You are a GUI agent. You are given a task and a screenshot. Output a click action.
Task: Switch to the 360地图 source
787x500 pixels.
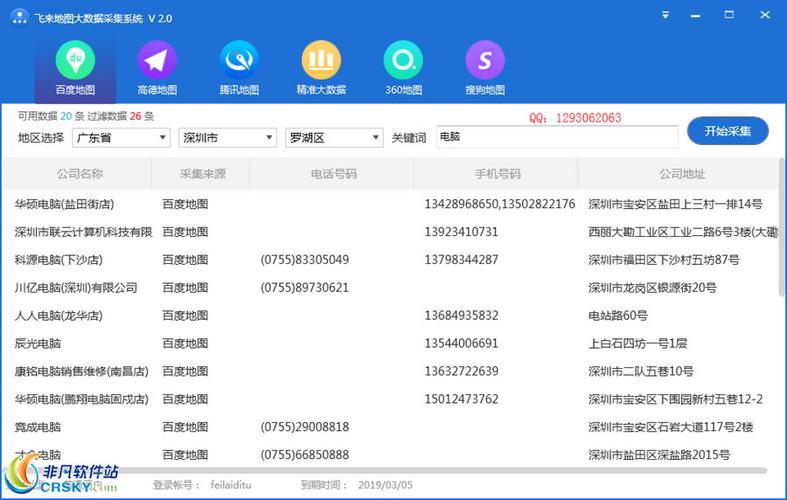pyautogui.click(x=403, y=68)
